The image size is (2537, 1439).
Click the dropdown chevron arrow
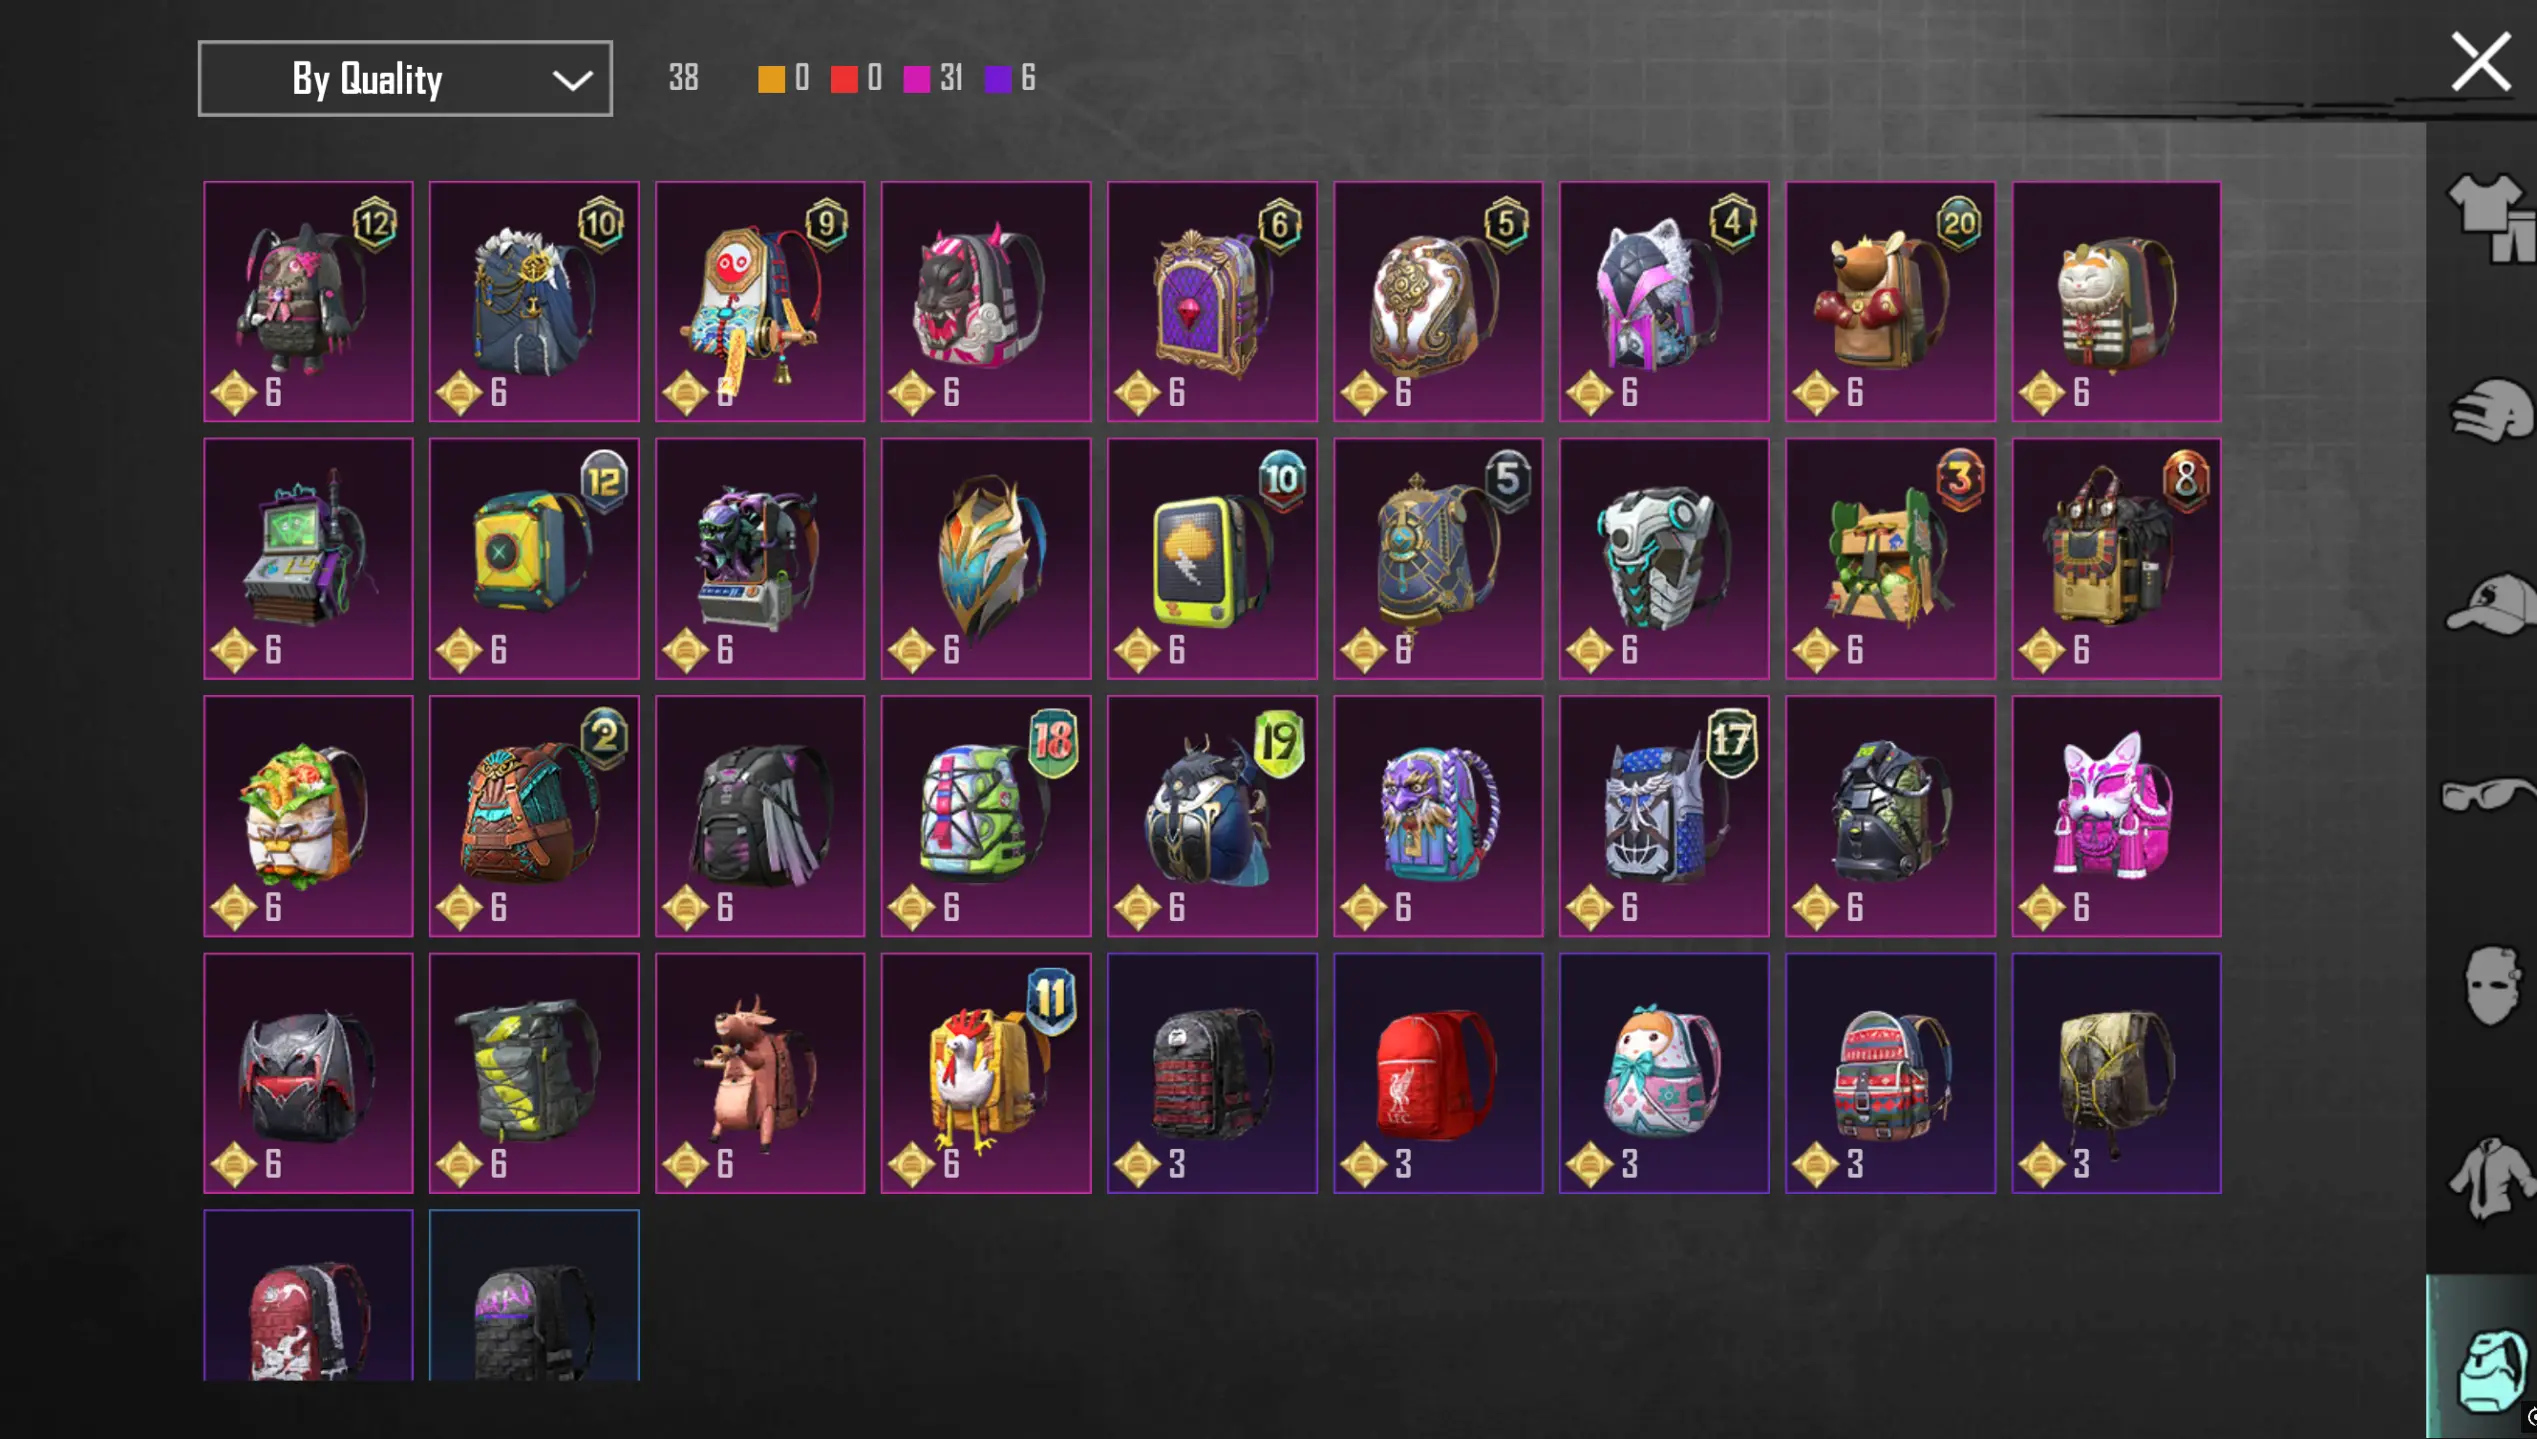coord(572,80)
